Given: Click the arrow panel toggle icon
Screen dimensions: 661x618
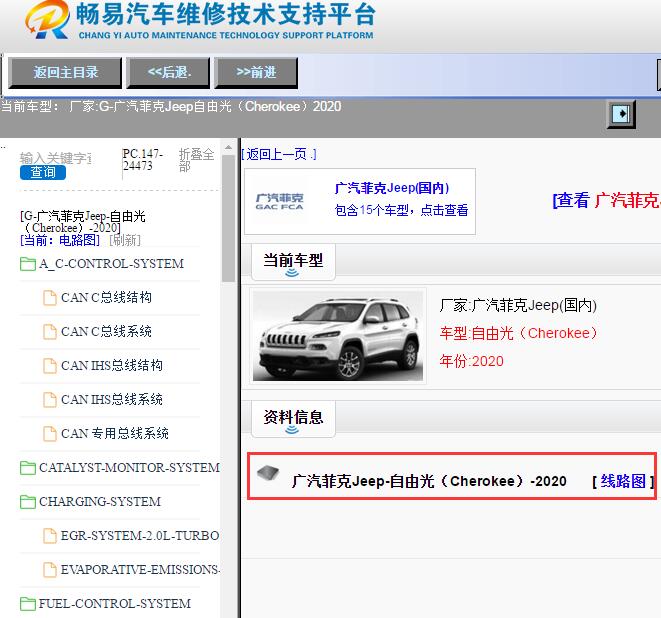Looking at the screenshot, I should coord(621,114).
